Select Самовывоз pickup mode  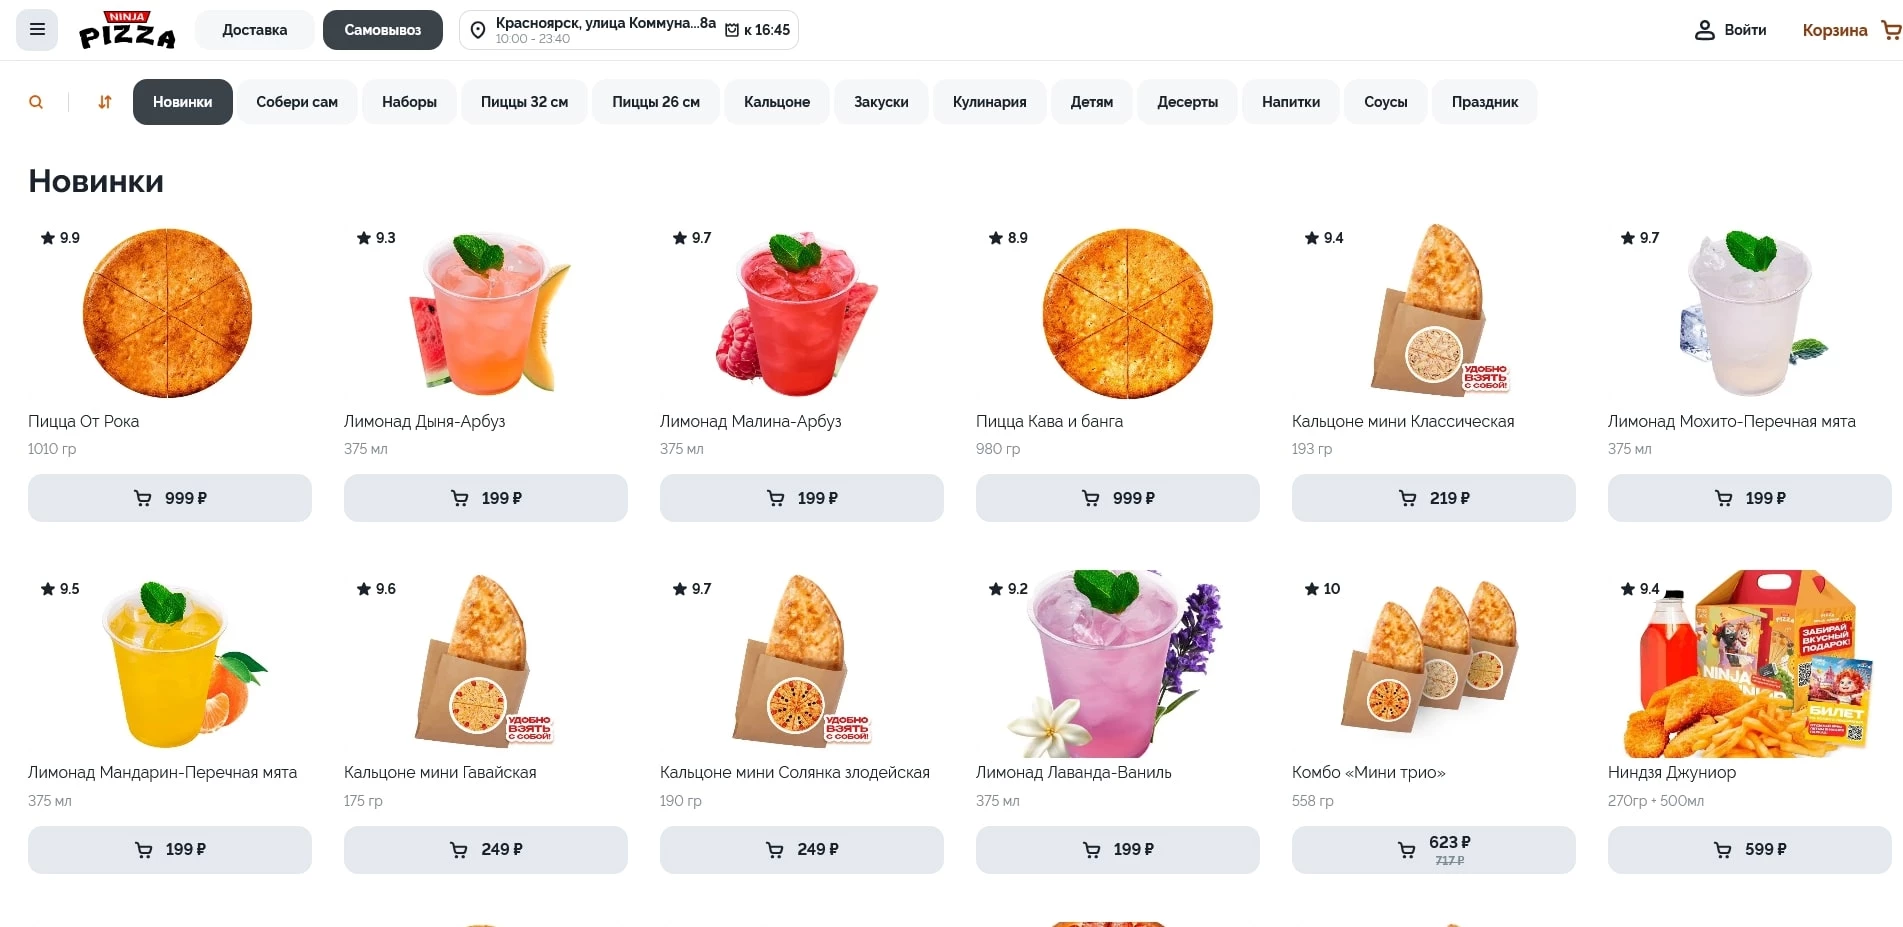click(x=382, y=30)
